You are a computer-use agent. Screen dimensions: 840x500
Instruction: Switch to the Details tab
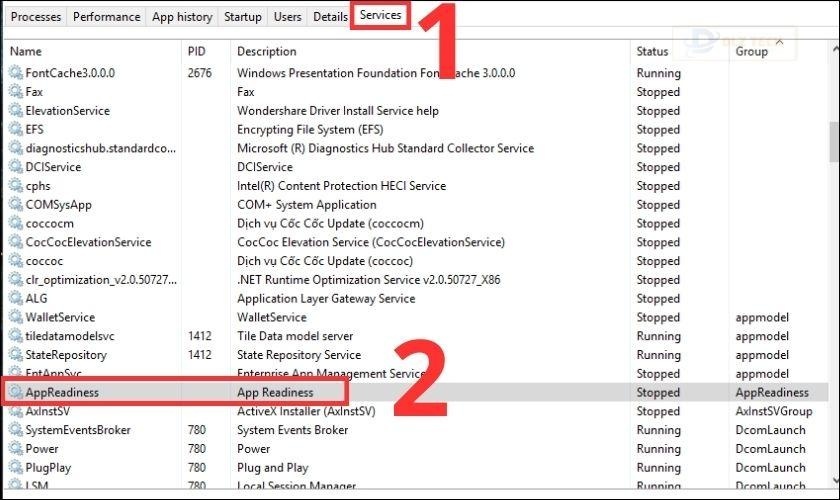click(x=330, y=17)
